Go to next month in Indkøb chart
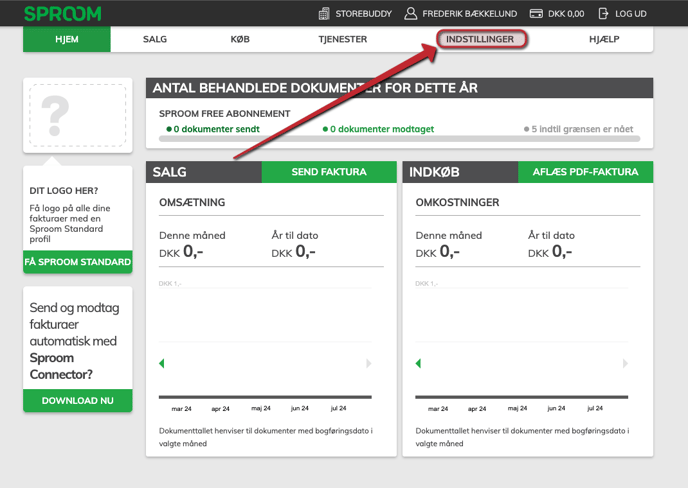This screenshot has width=688, height=488. 625,363
